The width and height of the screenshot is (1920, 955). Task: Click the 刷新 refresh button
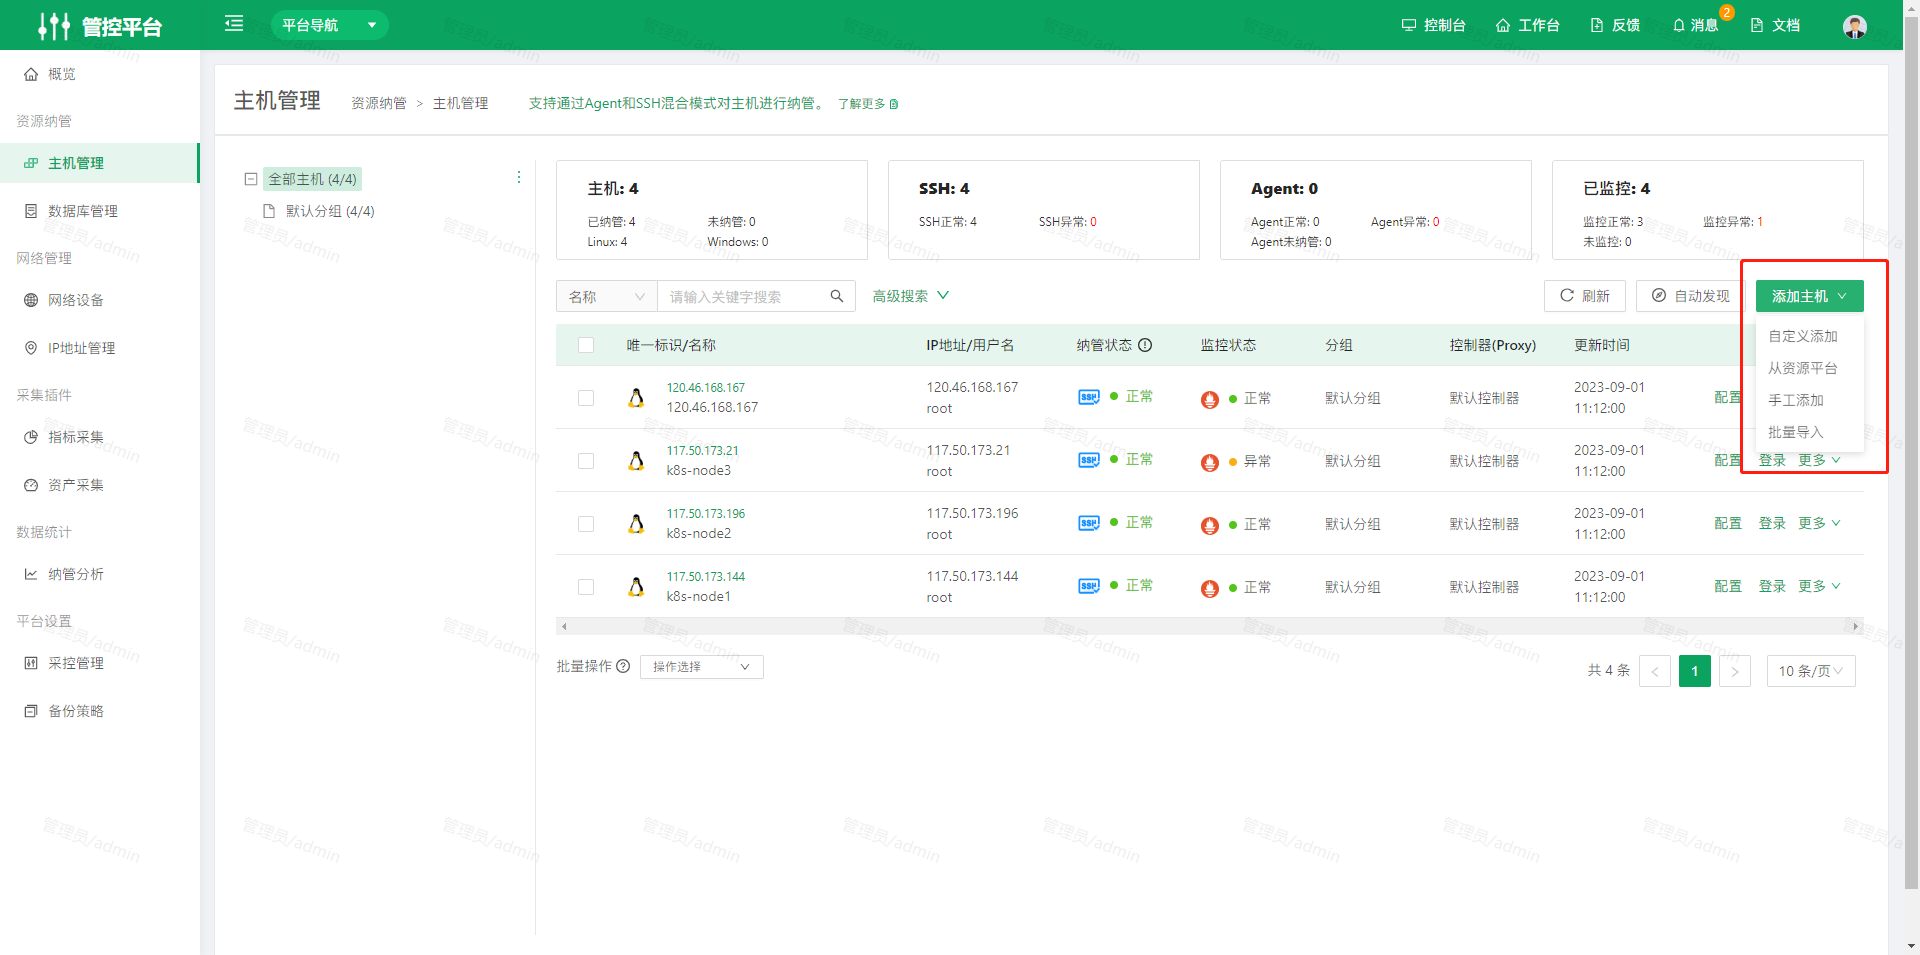pos(1585,296)
